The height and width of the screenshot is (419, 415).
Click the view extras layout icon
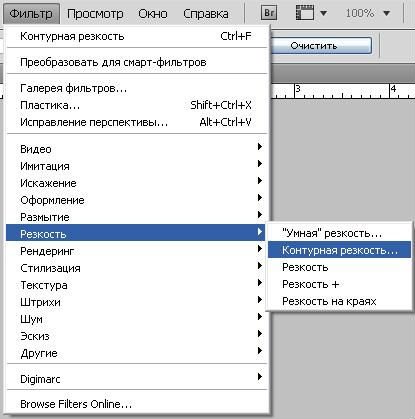(x=305, y=13)
